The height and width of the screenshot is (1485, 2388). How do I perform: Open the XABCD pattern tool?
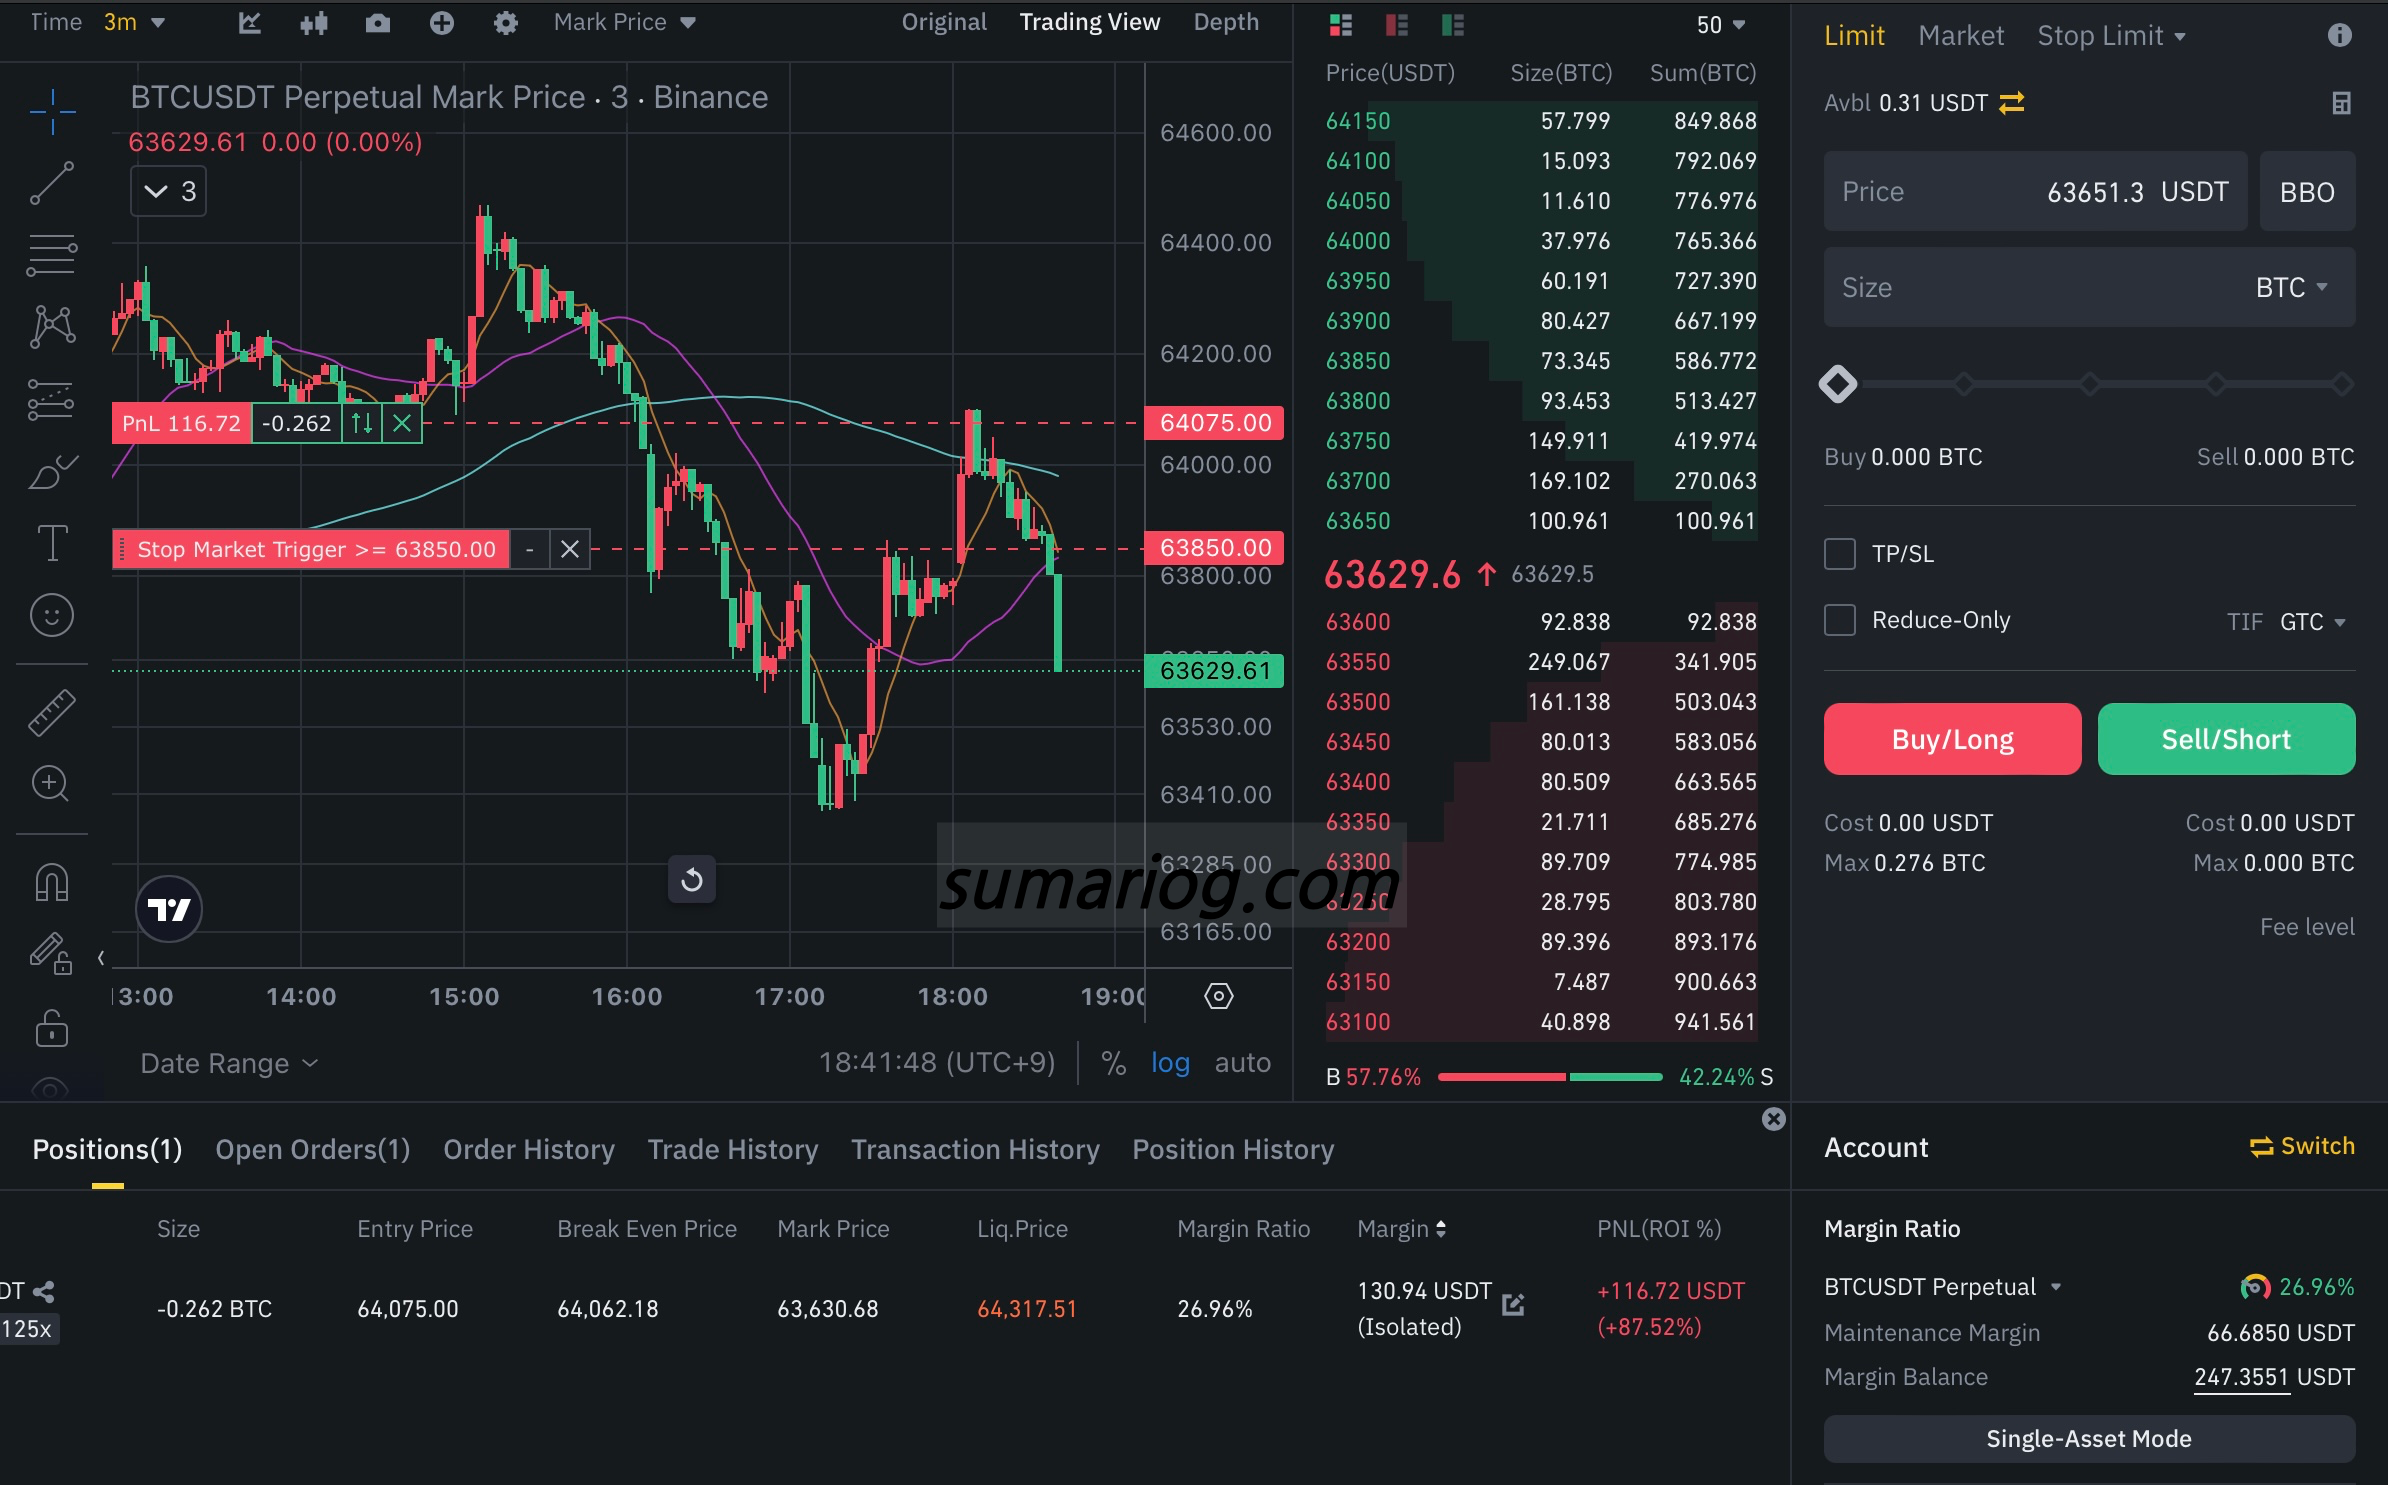[52, 325]
